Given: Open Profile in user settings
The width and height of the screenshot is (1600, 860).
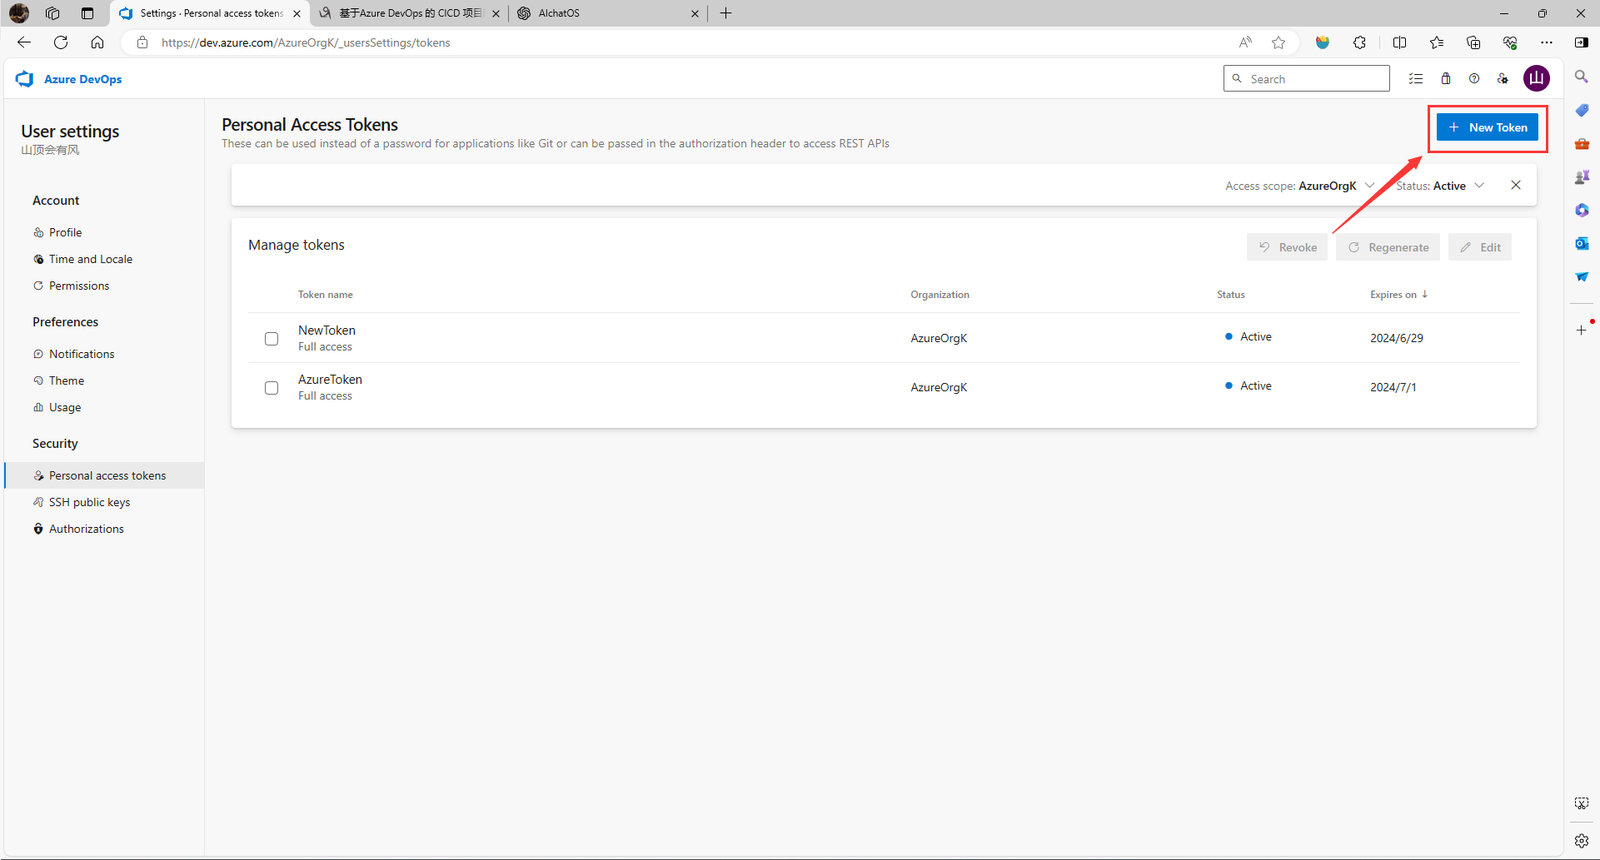Looking at the screenshot, I should tap(65, 232).
